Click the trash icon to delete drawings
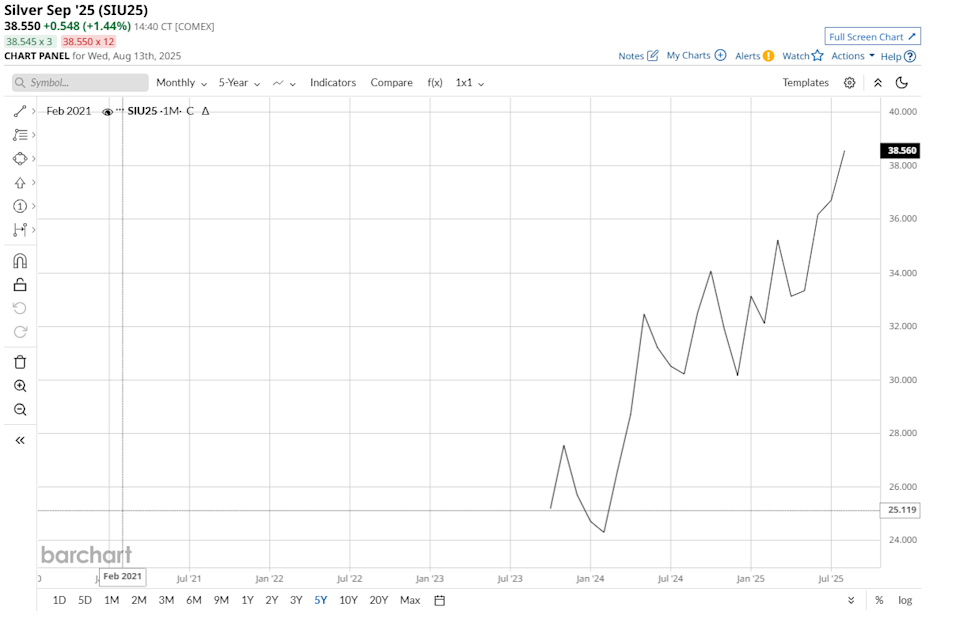Image resolution: width=960 pixels, height=630 pixels. pyautogui.click(x=19, y=362)
